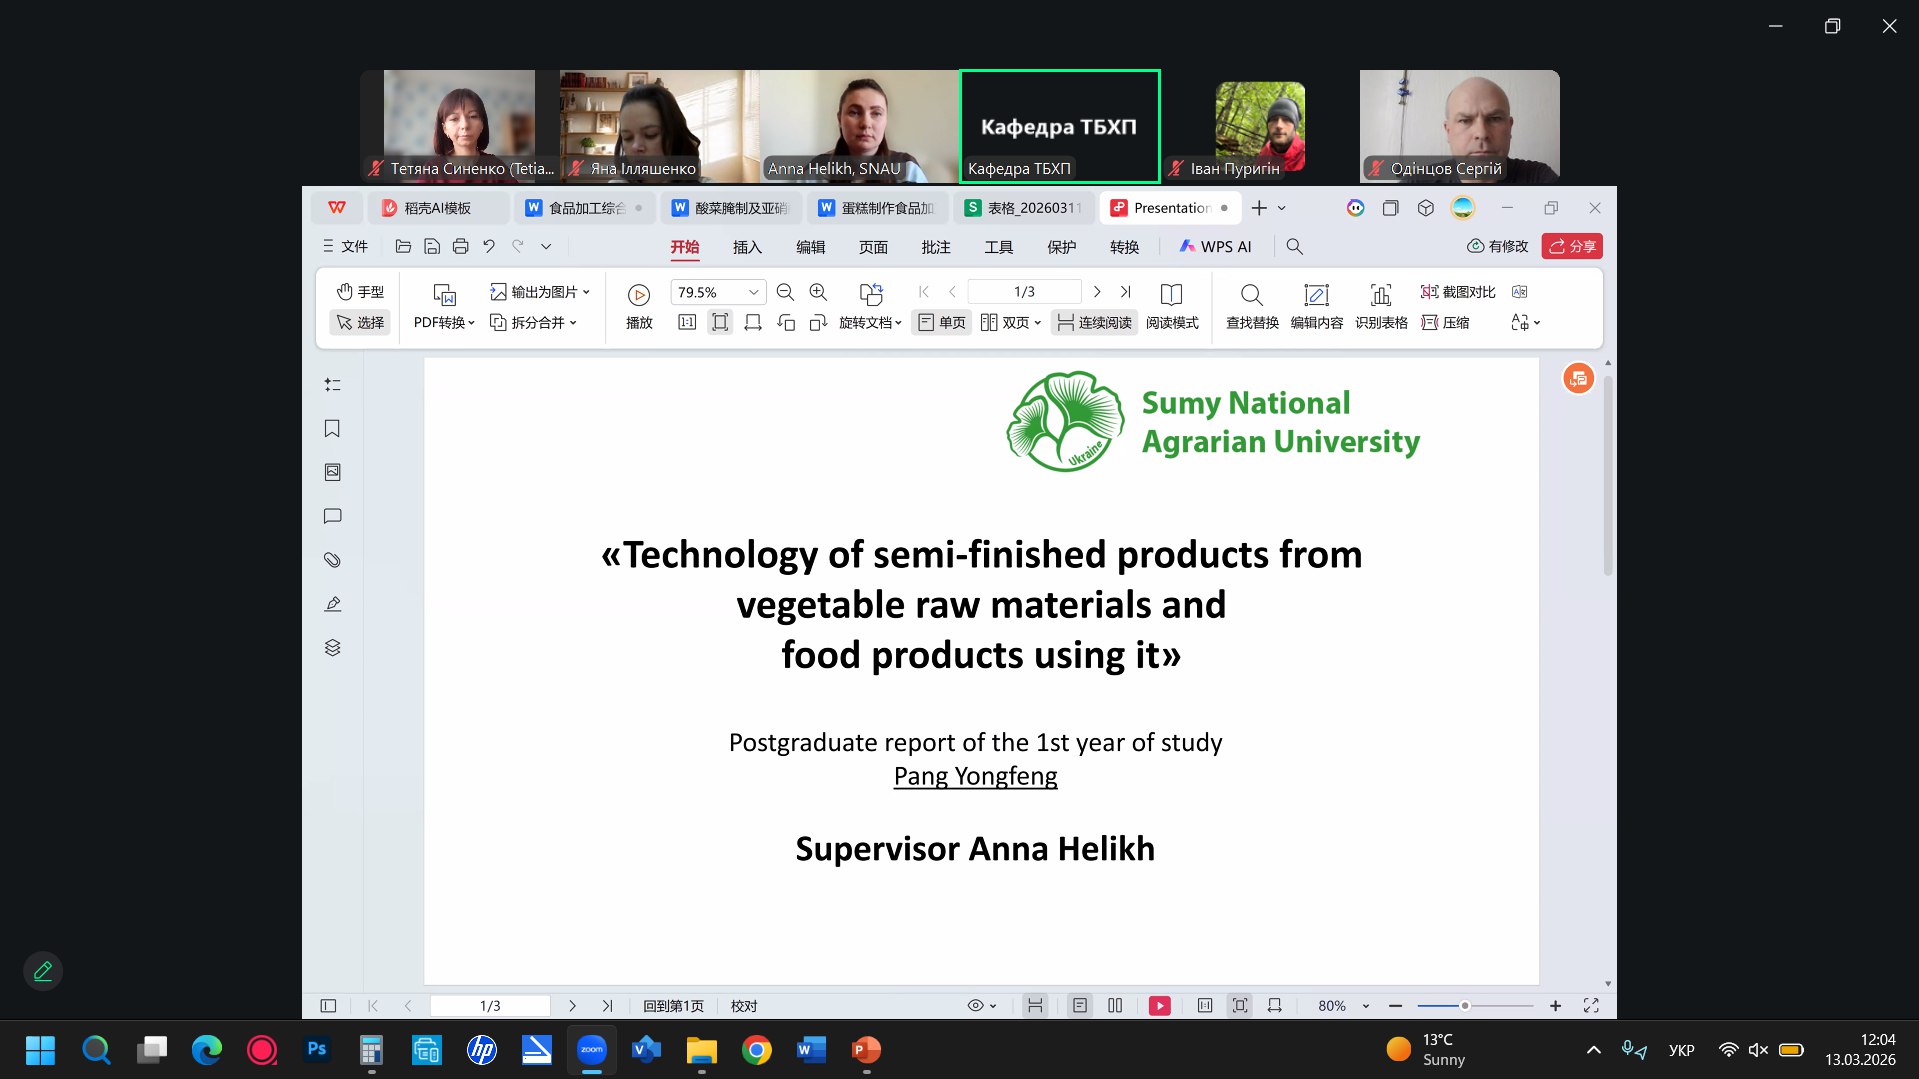Click the 识别表格 recognize table icon

(x=1381, y=306)
